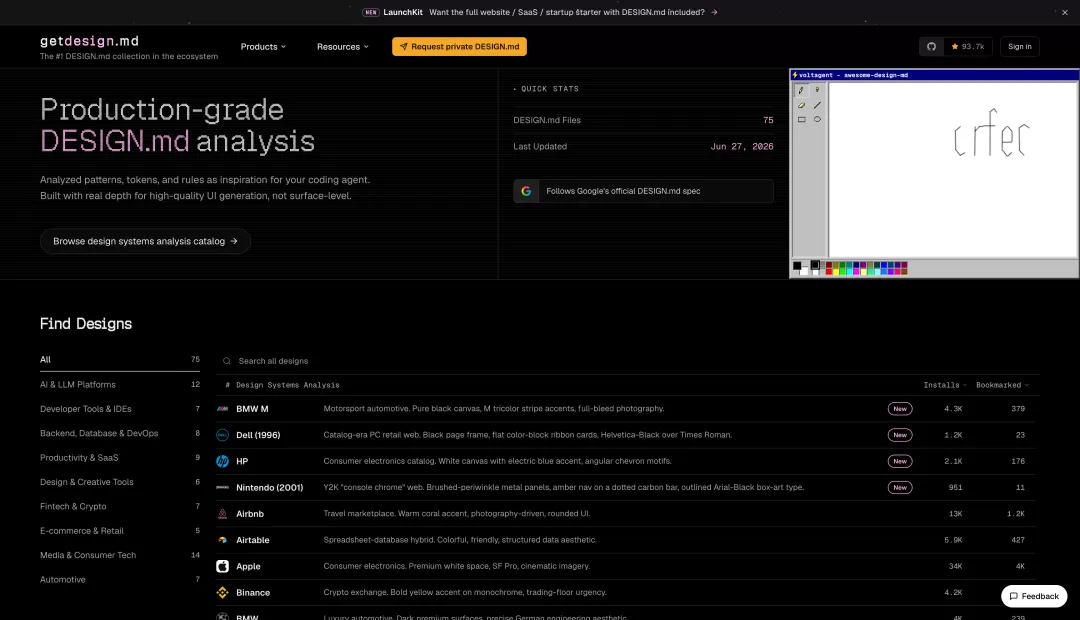Select the line tool in the paint widget
Screen dimensions: 1080x620
[x=818, y=105]
